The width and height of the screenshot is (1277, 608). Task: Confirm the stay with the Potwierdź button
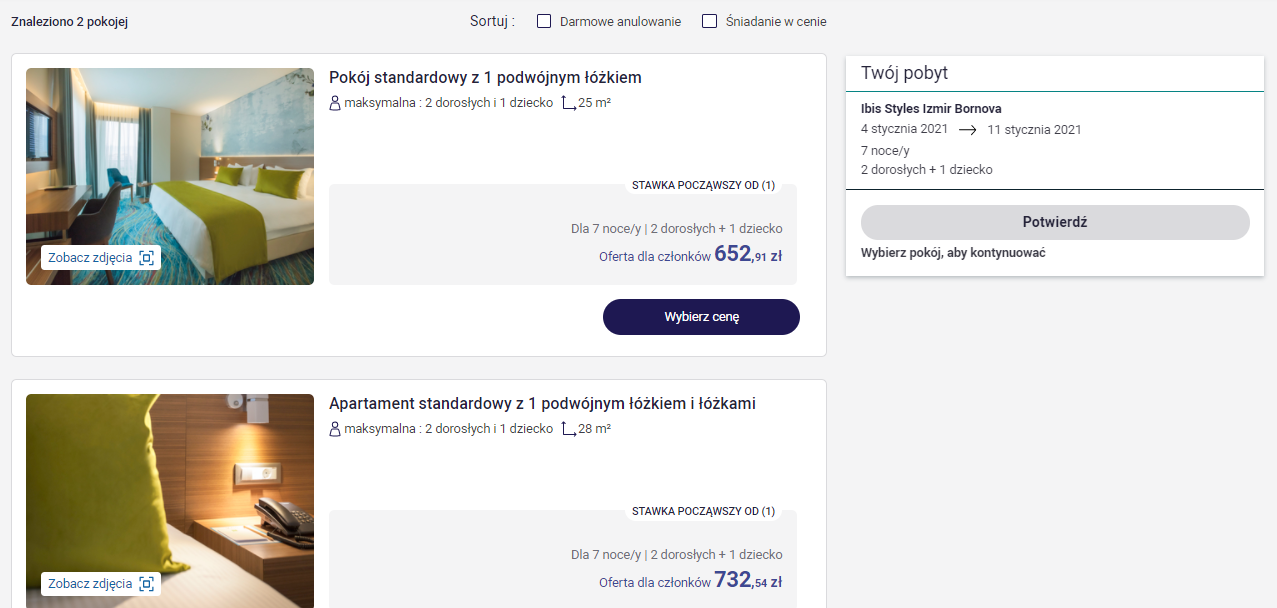(1055, 222)
